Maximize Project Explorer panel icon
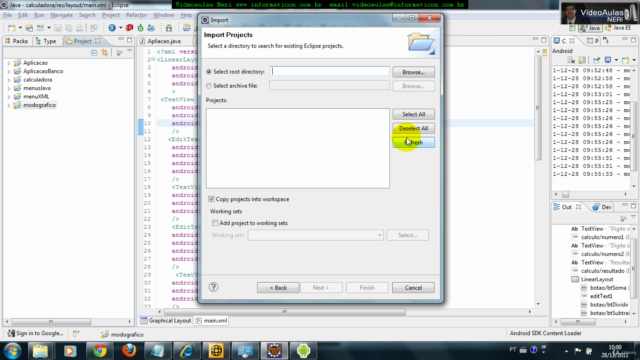Image resolution: width=640 pixels, height=360 pixels. pos(129,40)
